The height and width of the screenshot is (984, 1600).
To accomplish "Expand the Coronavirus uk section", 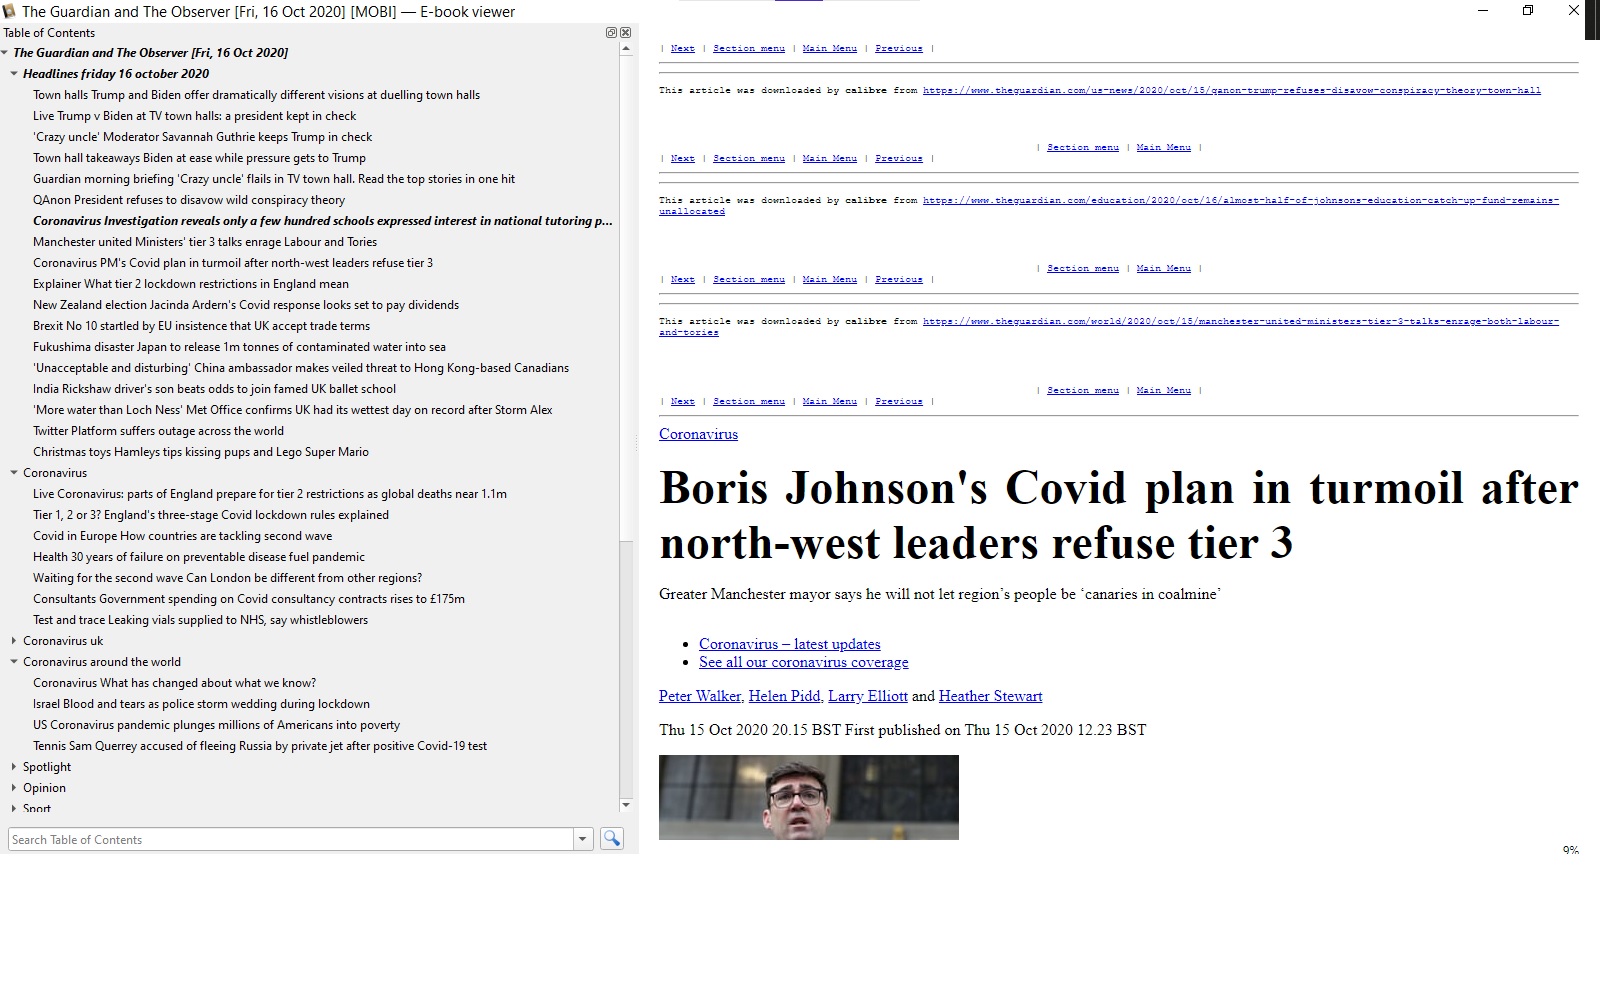I will (x=14, y=641).
